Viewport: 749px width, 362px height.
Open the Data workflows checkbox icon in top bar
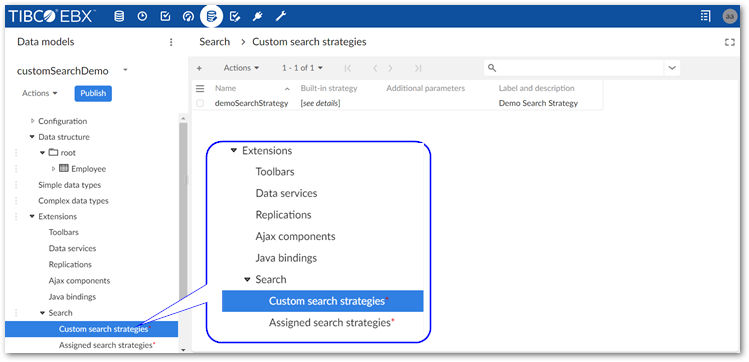(x=165, y=17)
